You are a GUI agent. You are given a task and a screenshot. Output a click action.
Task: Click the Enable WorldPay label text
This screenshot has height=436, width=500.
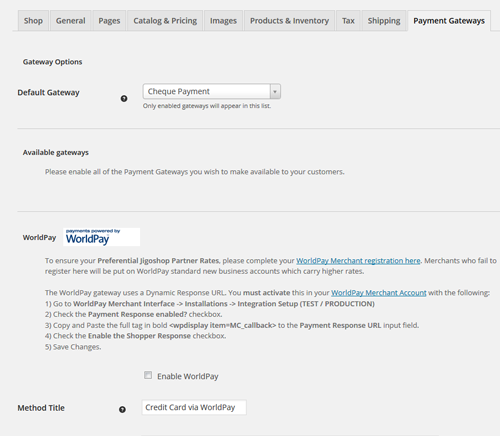coord(188,376)
